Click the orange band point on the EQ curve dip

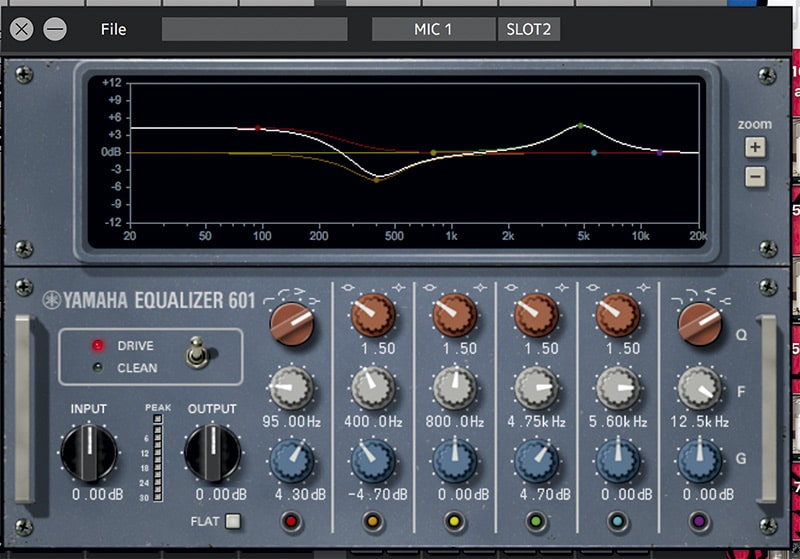pos(377,180)
